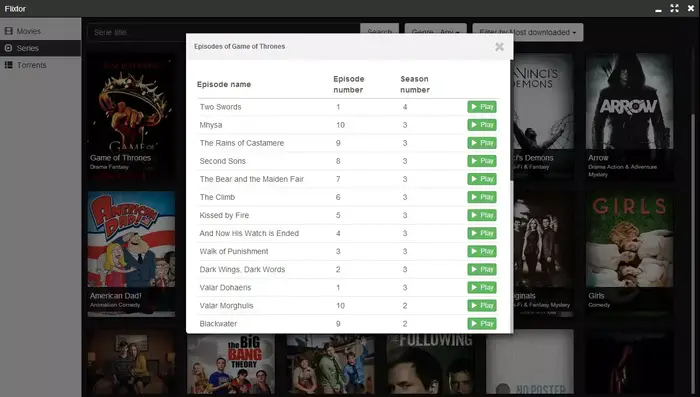The image size is (700, 397).
Task: Select the Blackwater episode name
Action: coord(218,324)
